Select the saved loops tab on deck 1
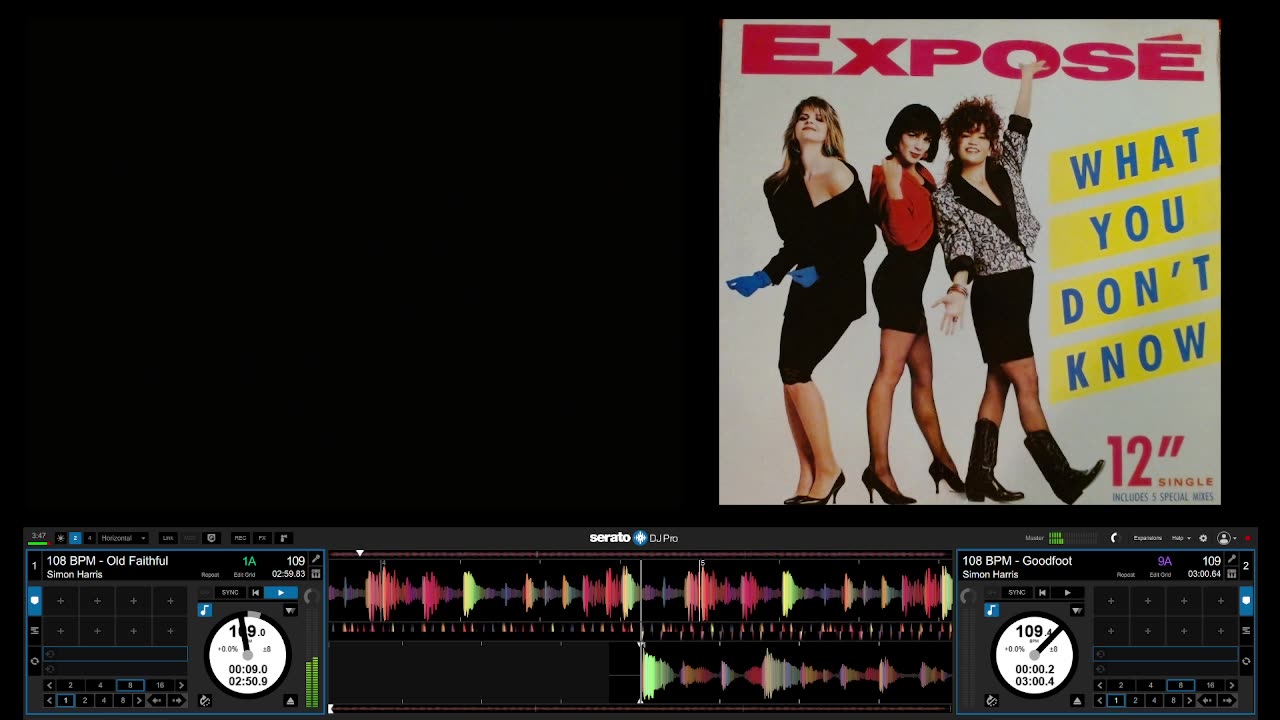 coord(35,630)
